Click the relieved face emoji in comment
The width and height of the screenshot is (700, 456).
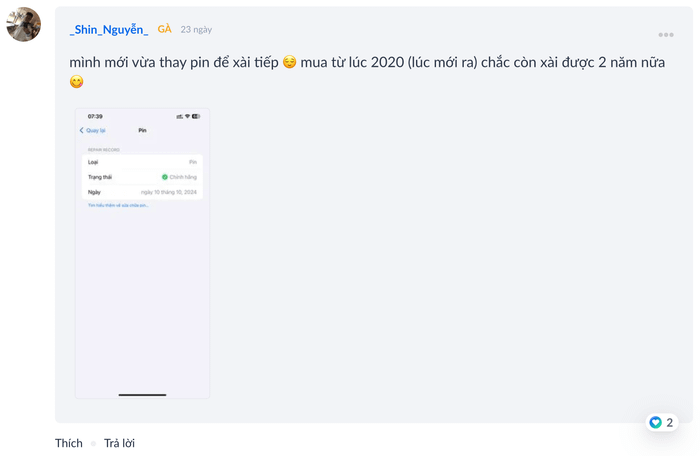tap(290, 62)
